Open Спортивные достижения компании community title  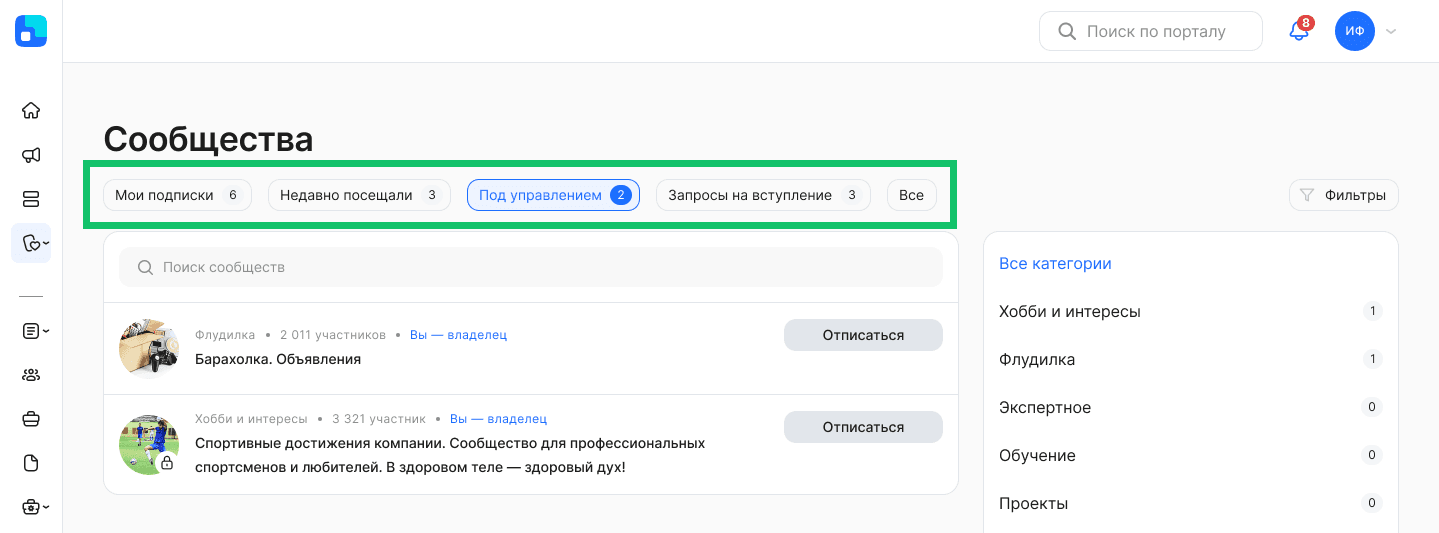pyautogui.click(x=450, y=455)
